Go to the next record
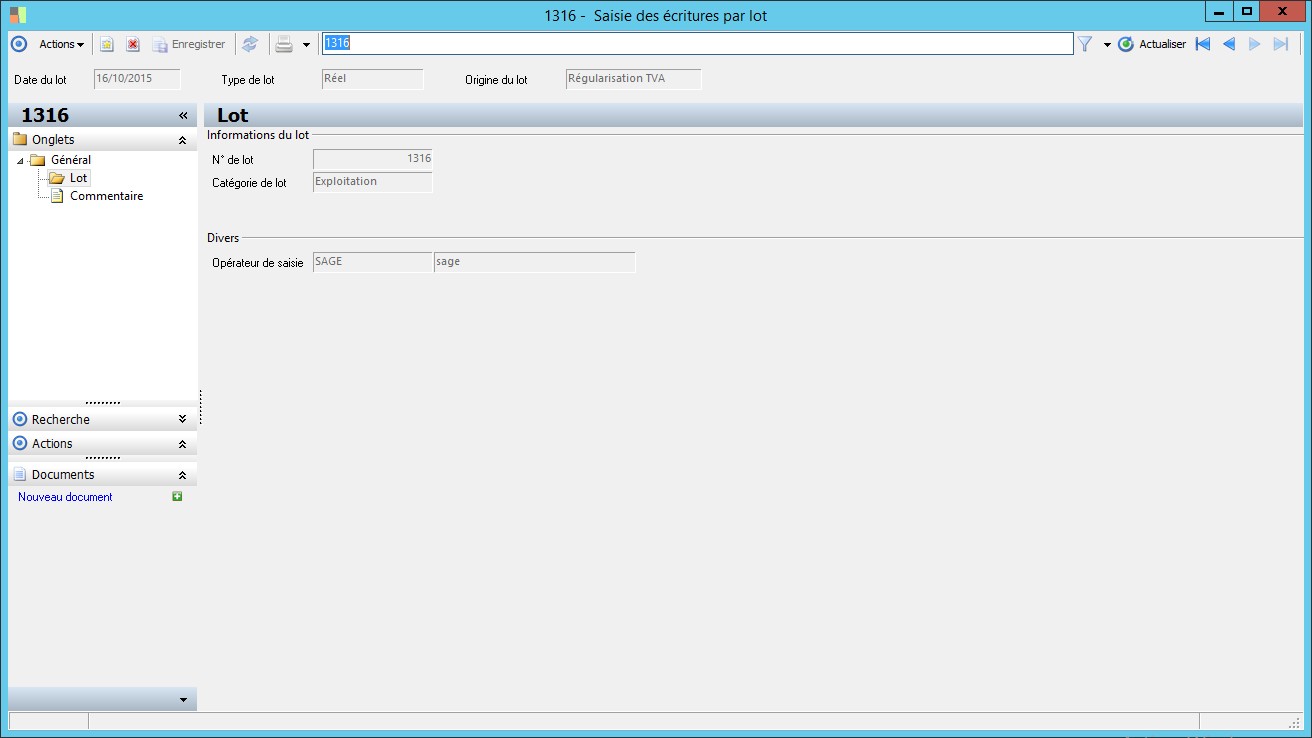The image size is (1312, 738). [x=1255, y=44]
